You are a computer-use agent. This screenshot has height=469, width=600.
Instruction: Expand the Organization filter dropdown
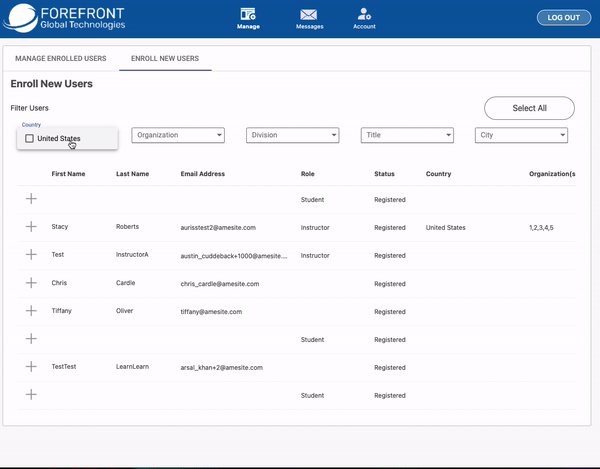[x=178, y=135]
